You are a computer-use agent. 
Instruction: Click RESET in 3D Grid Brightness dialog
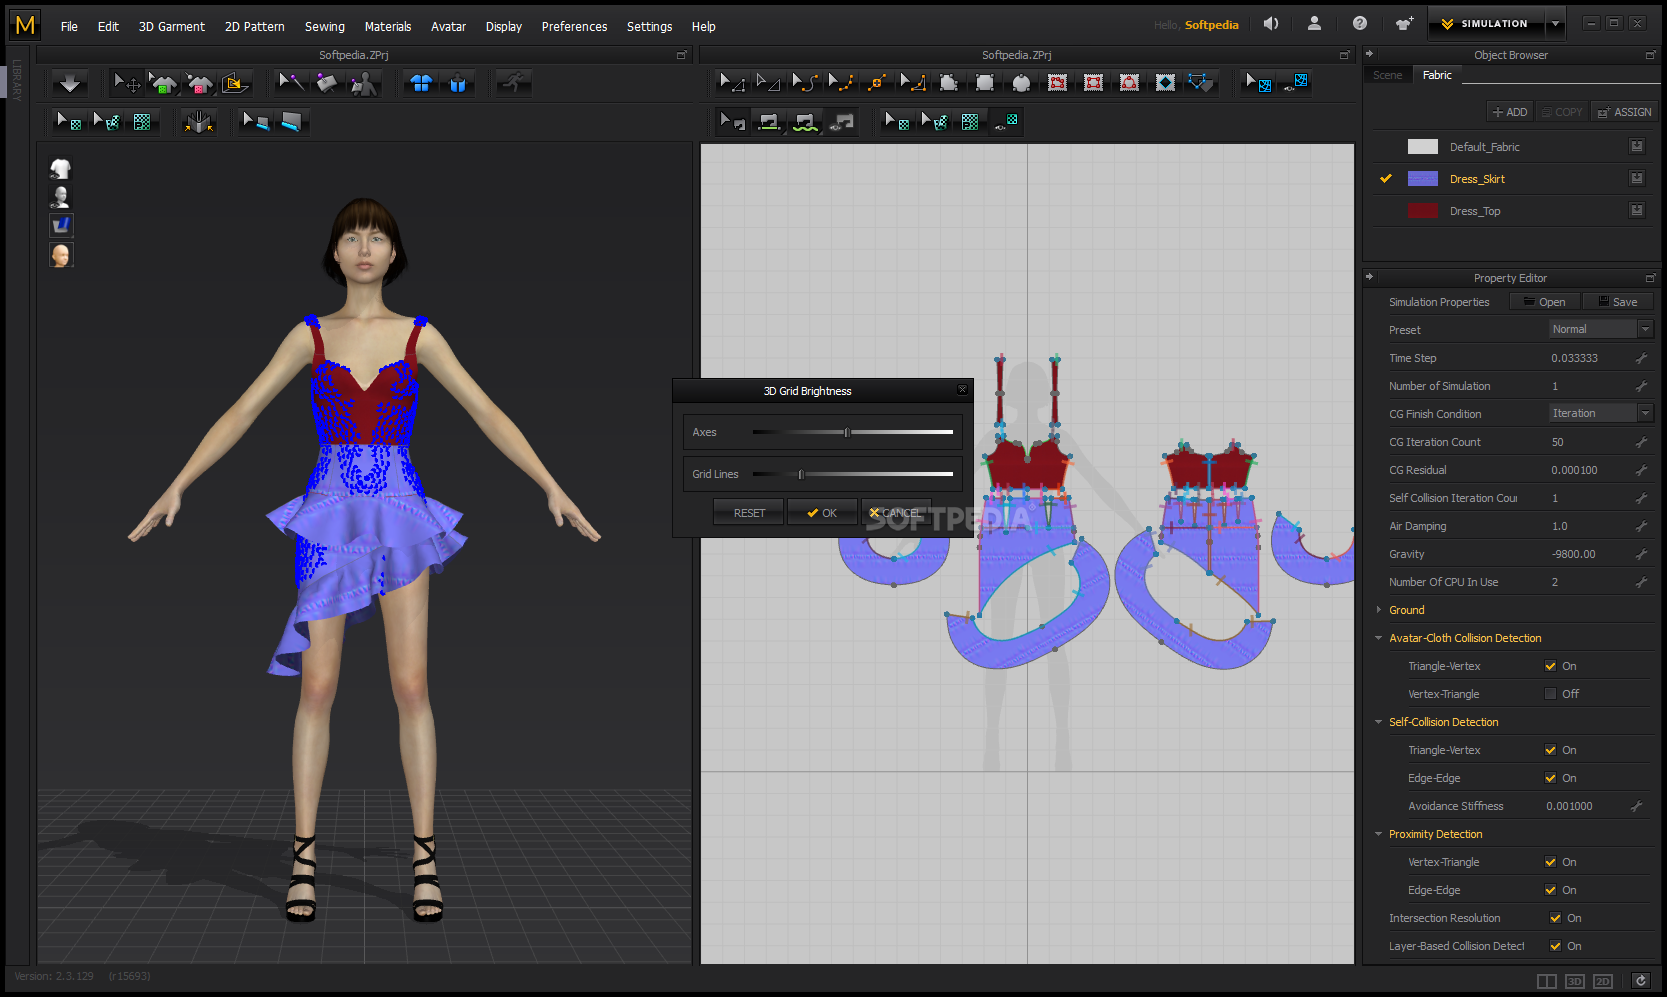749,513
